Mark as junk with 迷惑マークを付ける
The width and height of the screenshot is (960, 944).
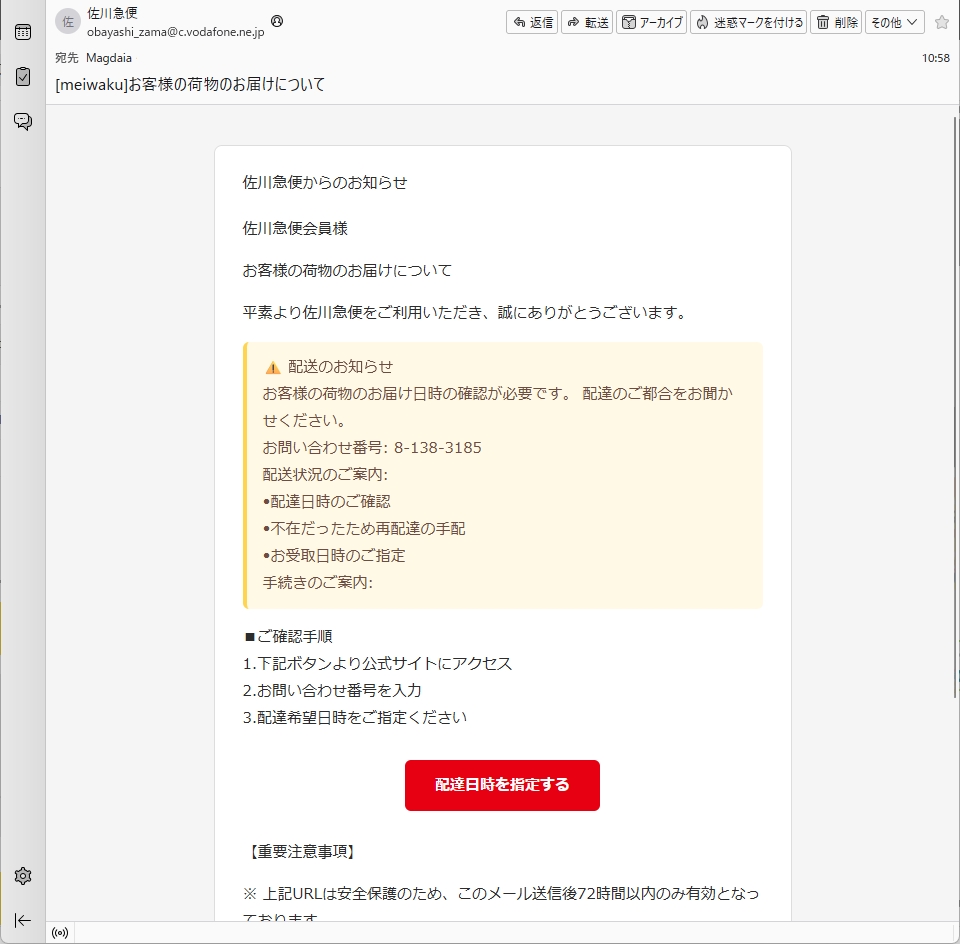pos(749,22)
